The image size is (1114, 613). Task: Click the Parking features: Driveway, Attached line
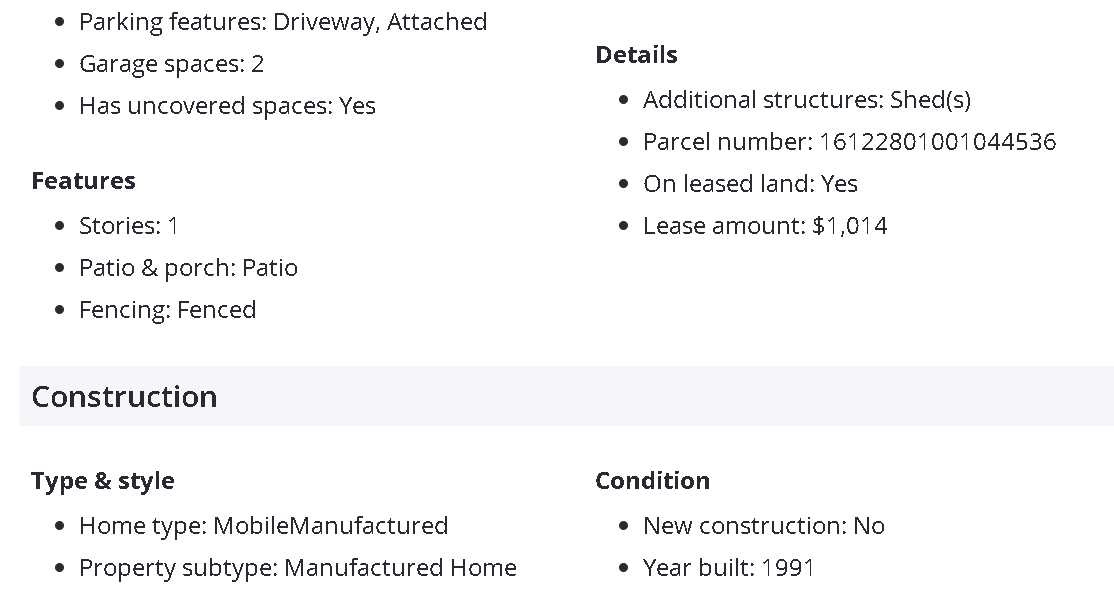pyautogui.click(x=283, y=22)
